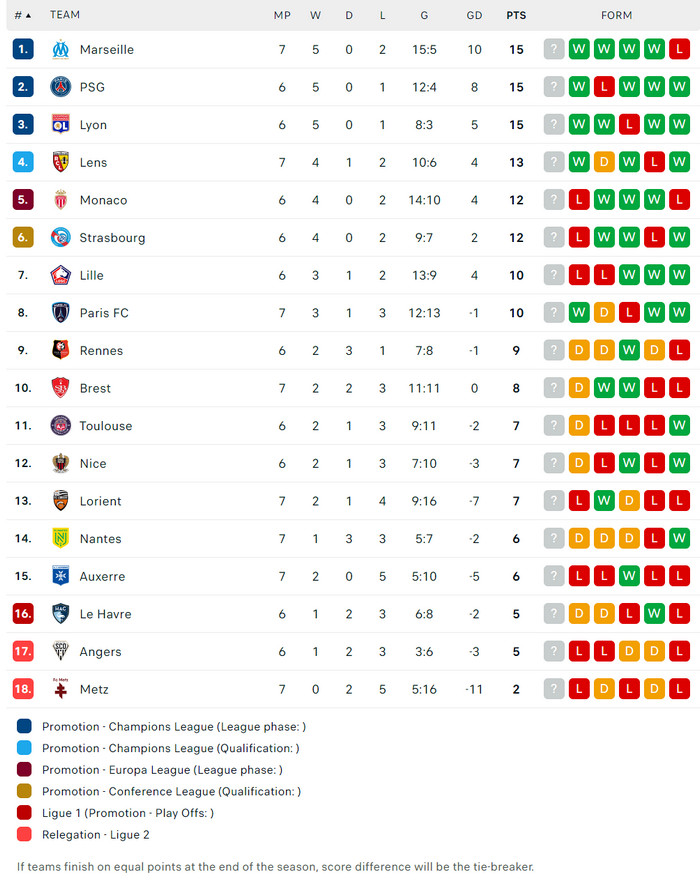Click the Marseille club crest icon
700x884 pixels.
[61, 49]
